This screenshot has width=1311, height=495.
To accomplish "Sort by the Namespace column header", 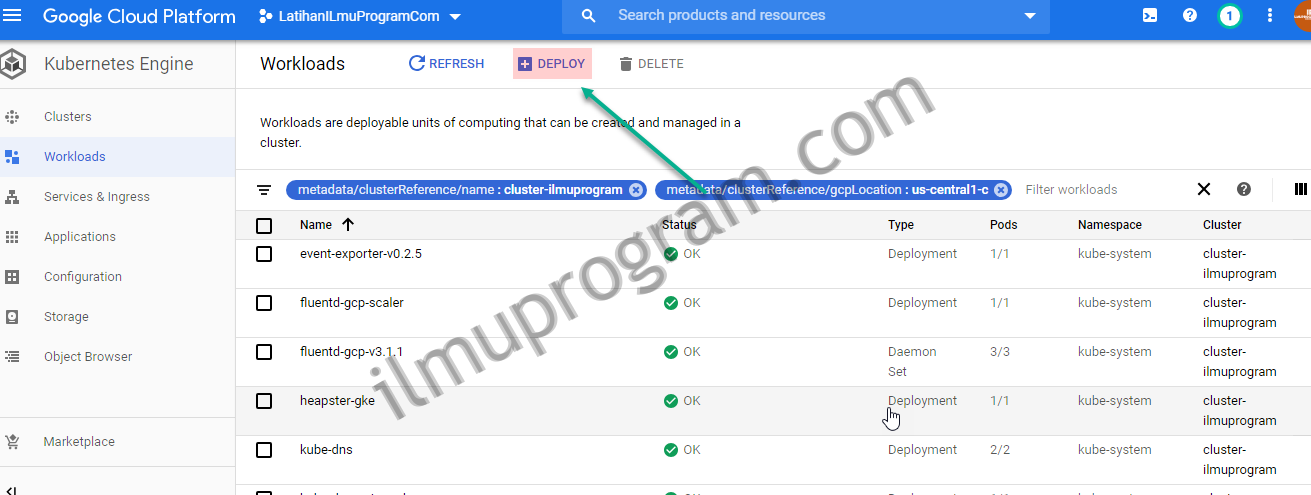I will coord(1110,225).
